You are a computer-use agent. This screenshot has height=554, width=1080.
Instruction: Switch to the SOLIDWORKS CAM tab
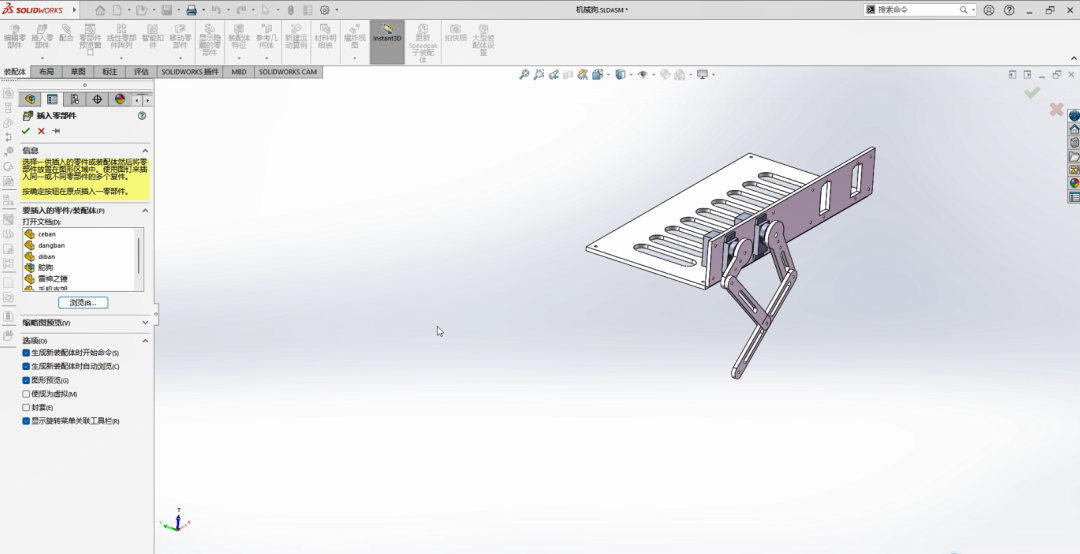pyautogui.click(x=288, y=72)
